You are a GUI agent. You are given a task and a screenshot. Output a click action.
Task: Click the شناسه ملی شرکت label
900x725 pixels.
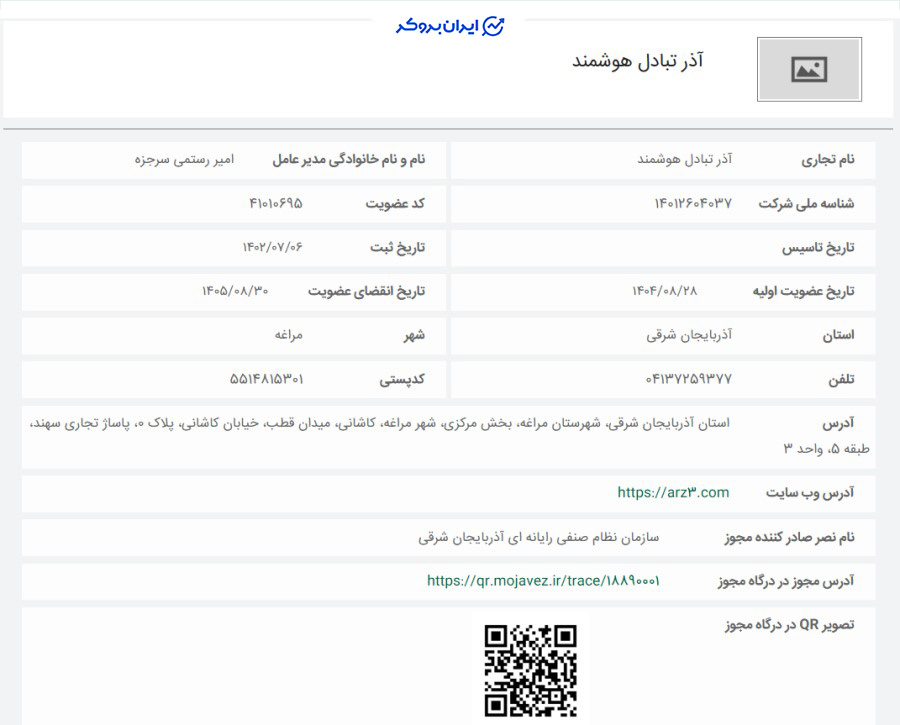pyautogui.click(x=806, y=203)
